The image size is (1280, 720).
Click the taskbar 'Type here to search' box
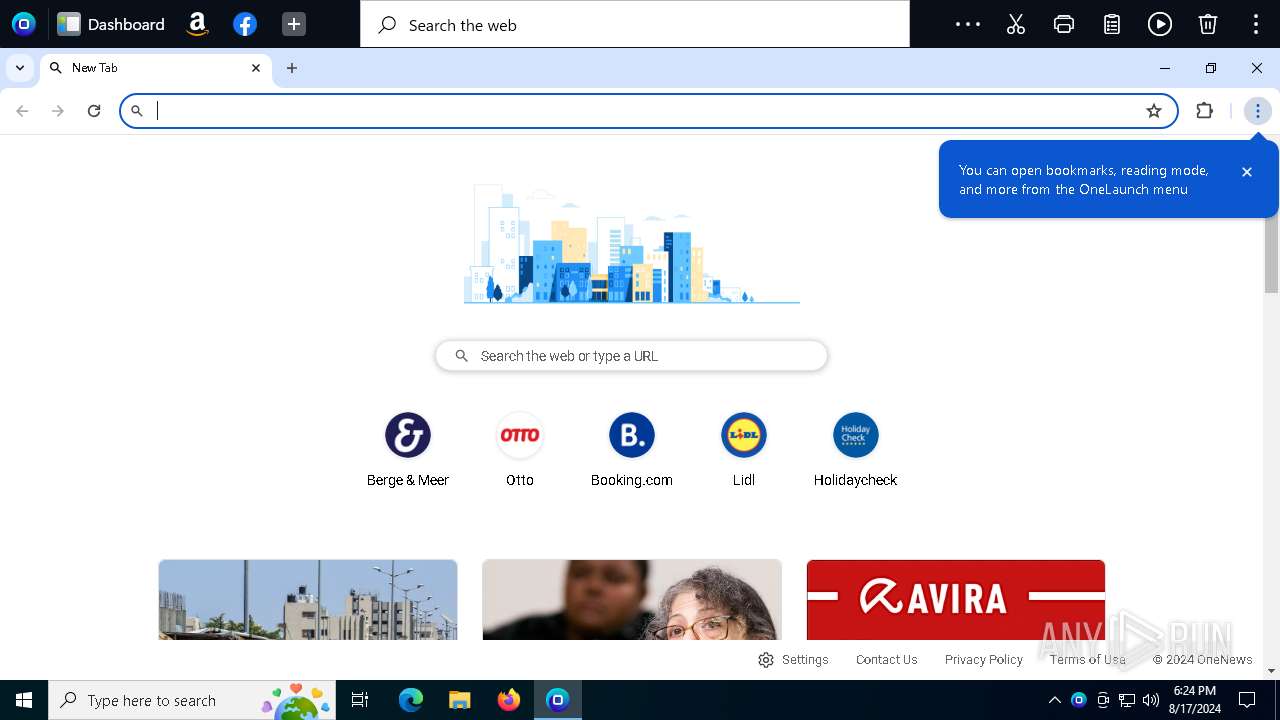pos(192,700)
